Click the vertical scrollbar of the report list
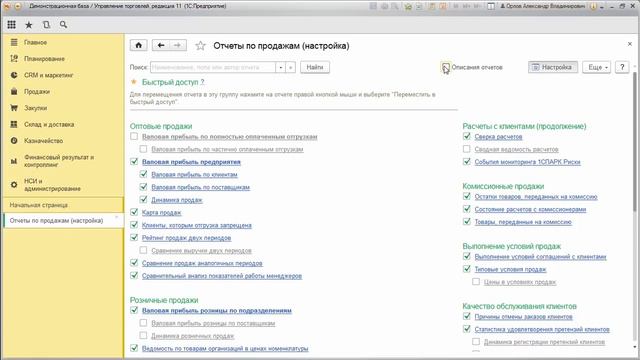Image resolution: width=640 pixels, height=360 pixels. [x=635, y=141]
